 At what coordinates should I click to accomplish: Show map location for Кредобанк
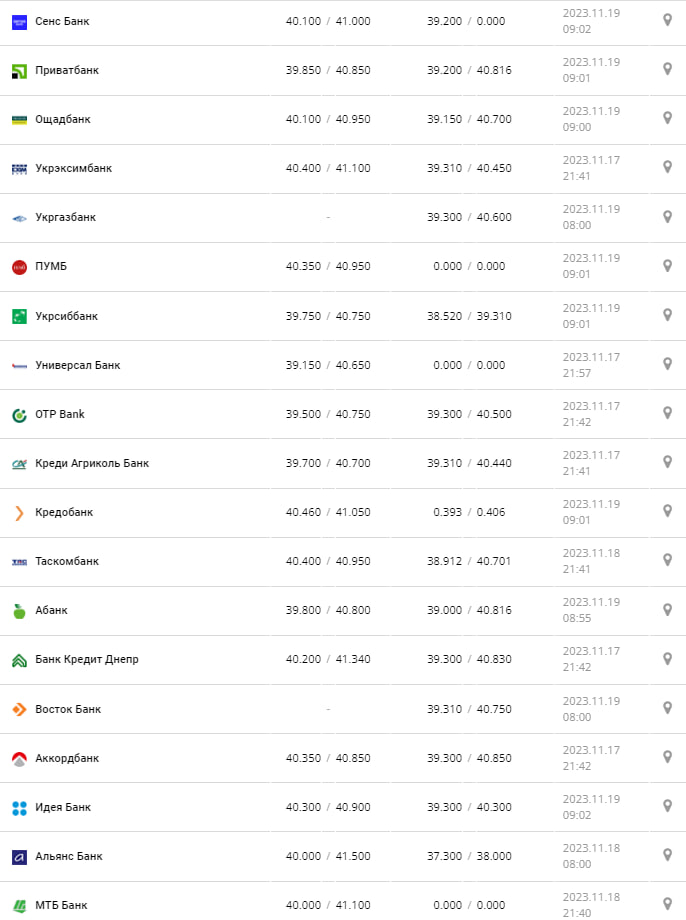click(667, 511)
